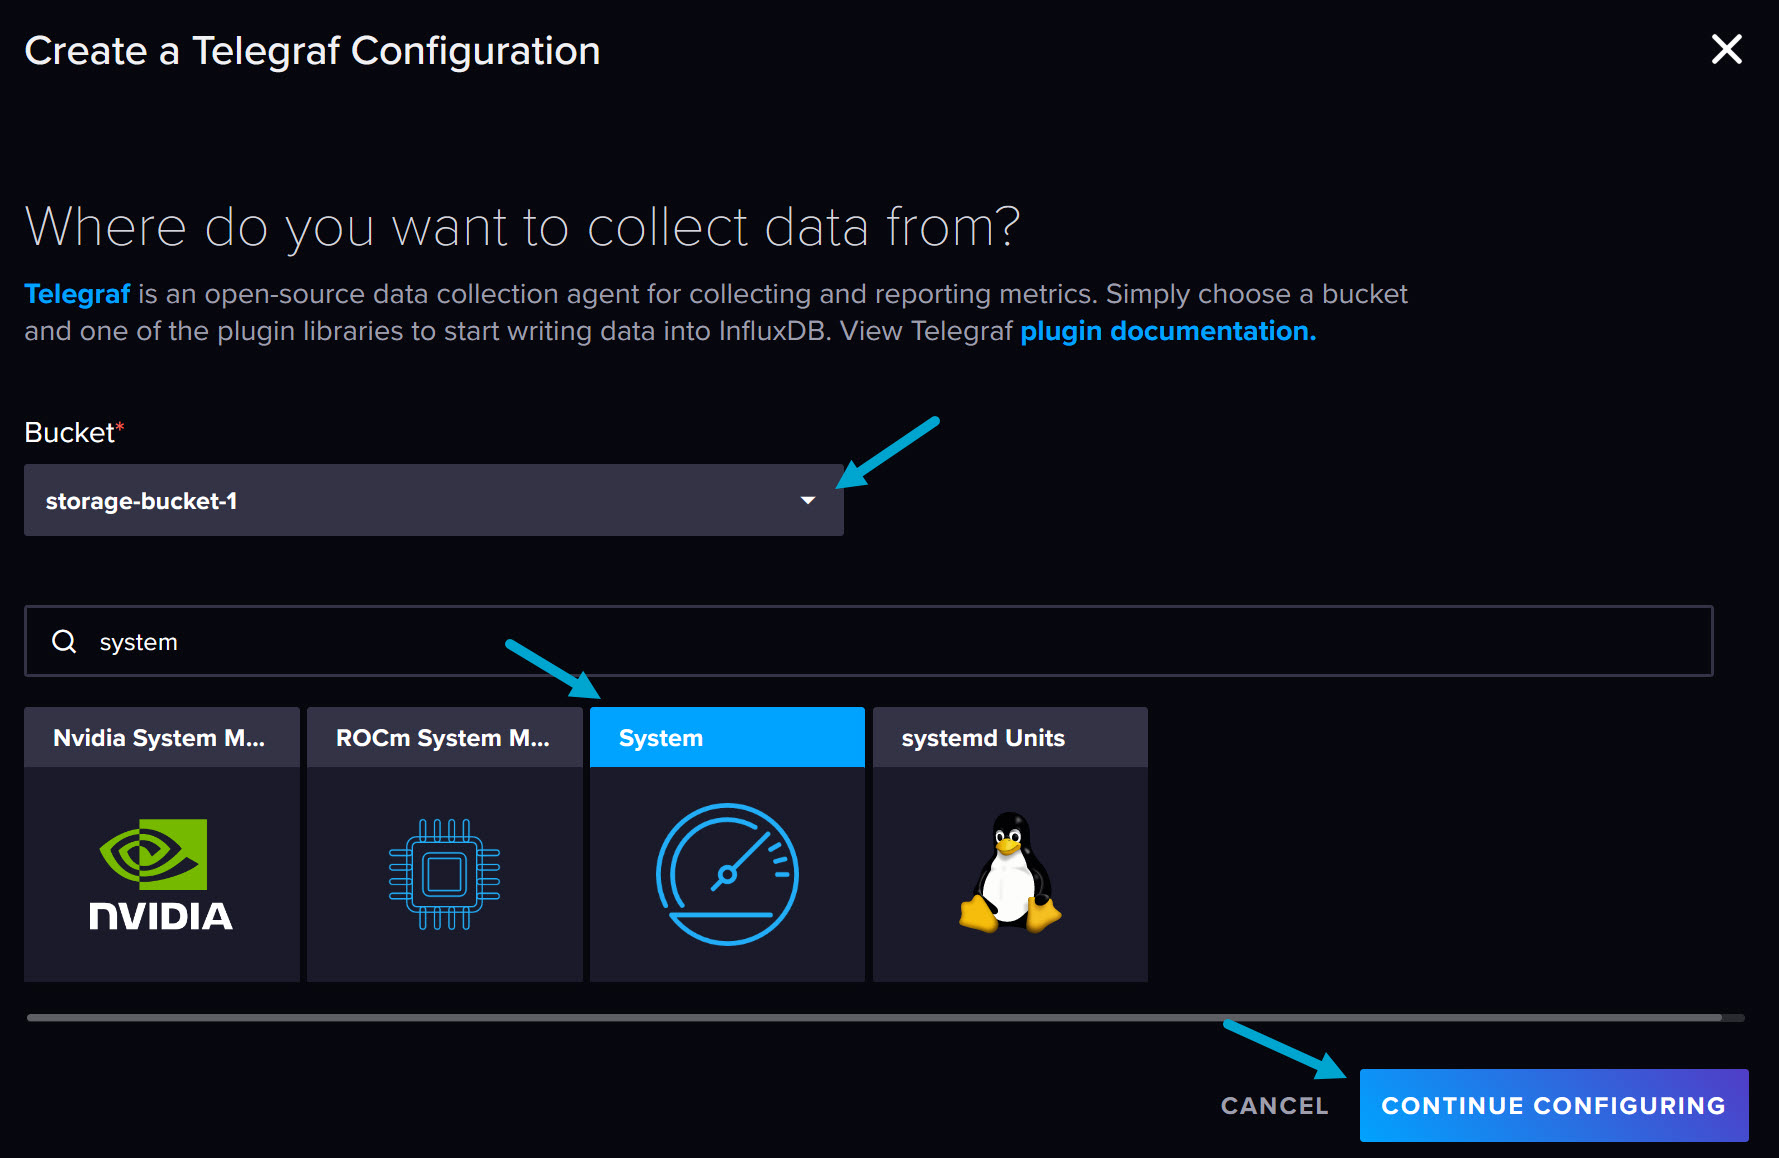Image resolution: width=1779 pixels, height=1158 pixels.
Task: Select the systemd Units tile header
Action: click(1009, 737)
